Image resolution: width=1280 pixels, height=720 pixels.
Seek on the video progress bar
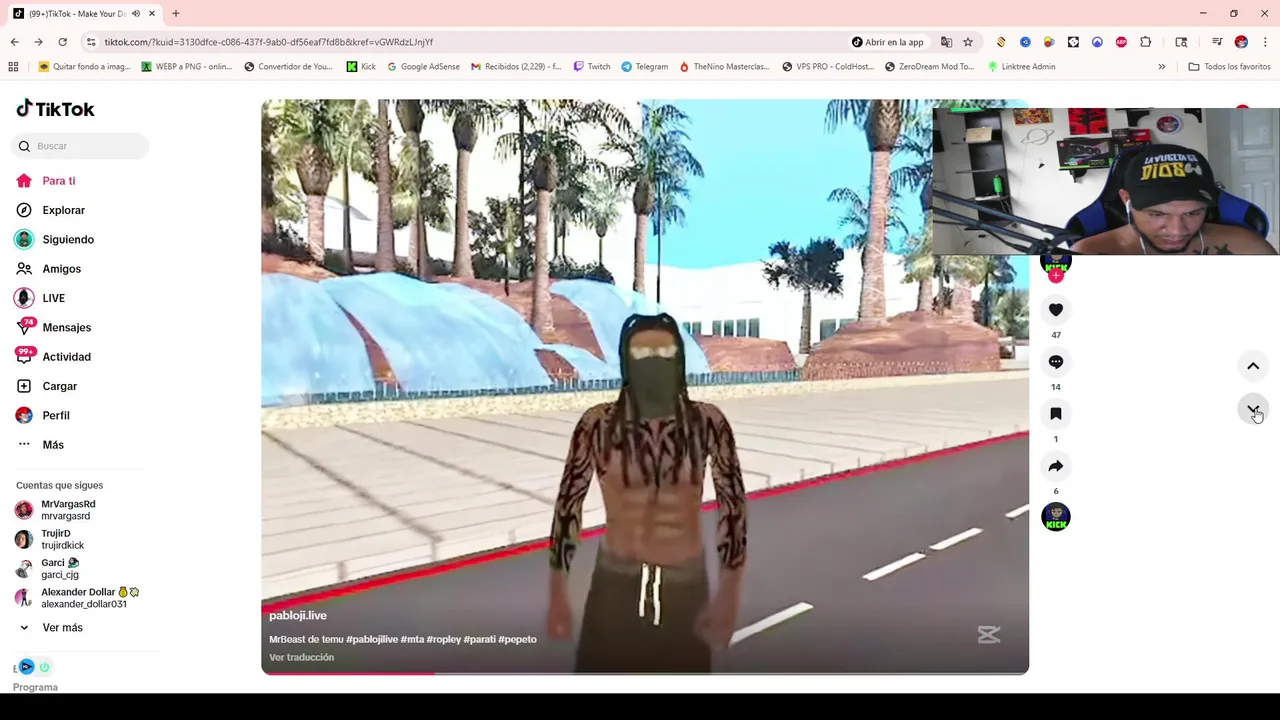(x=645, y=673)
